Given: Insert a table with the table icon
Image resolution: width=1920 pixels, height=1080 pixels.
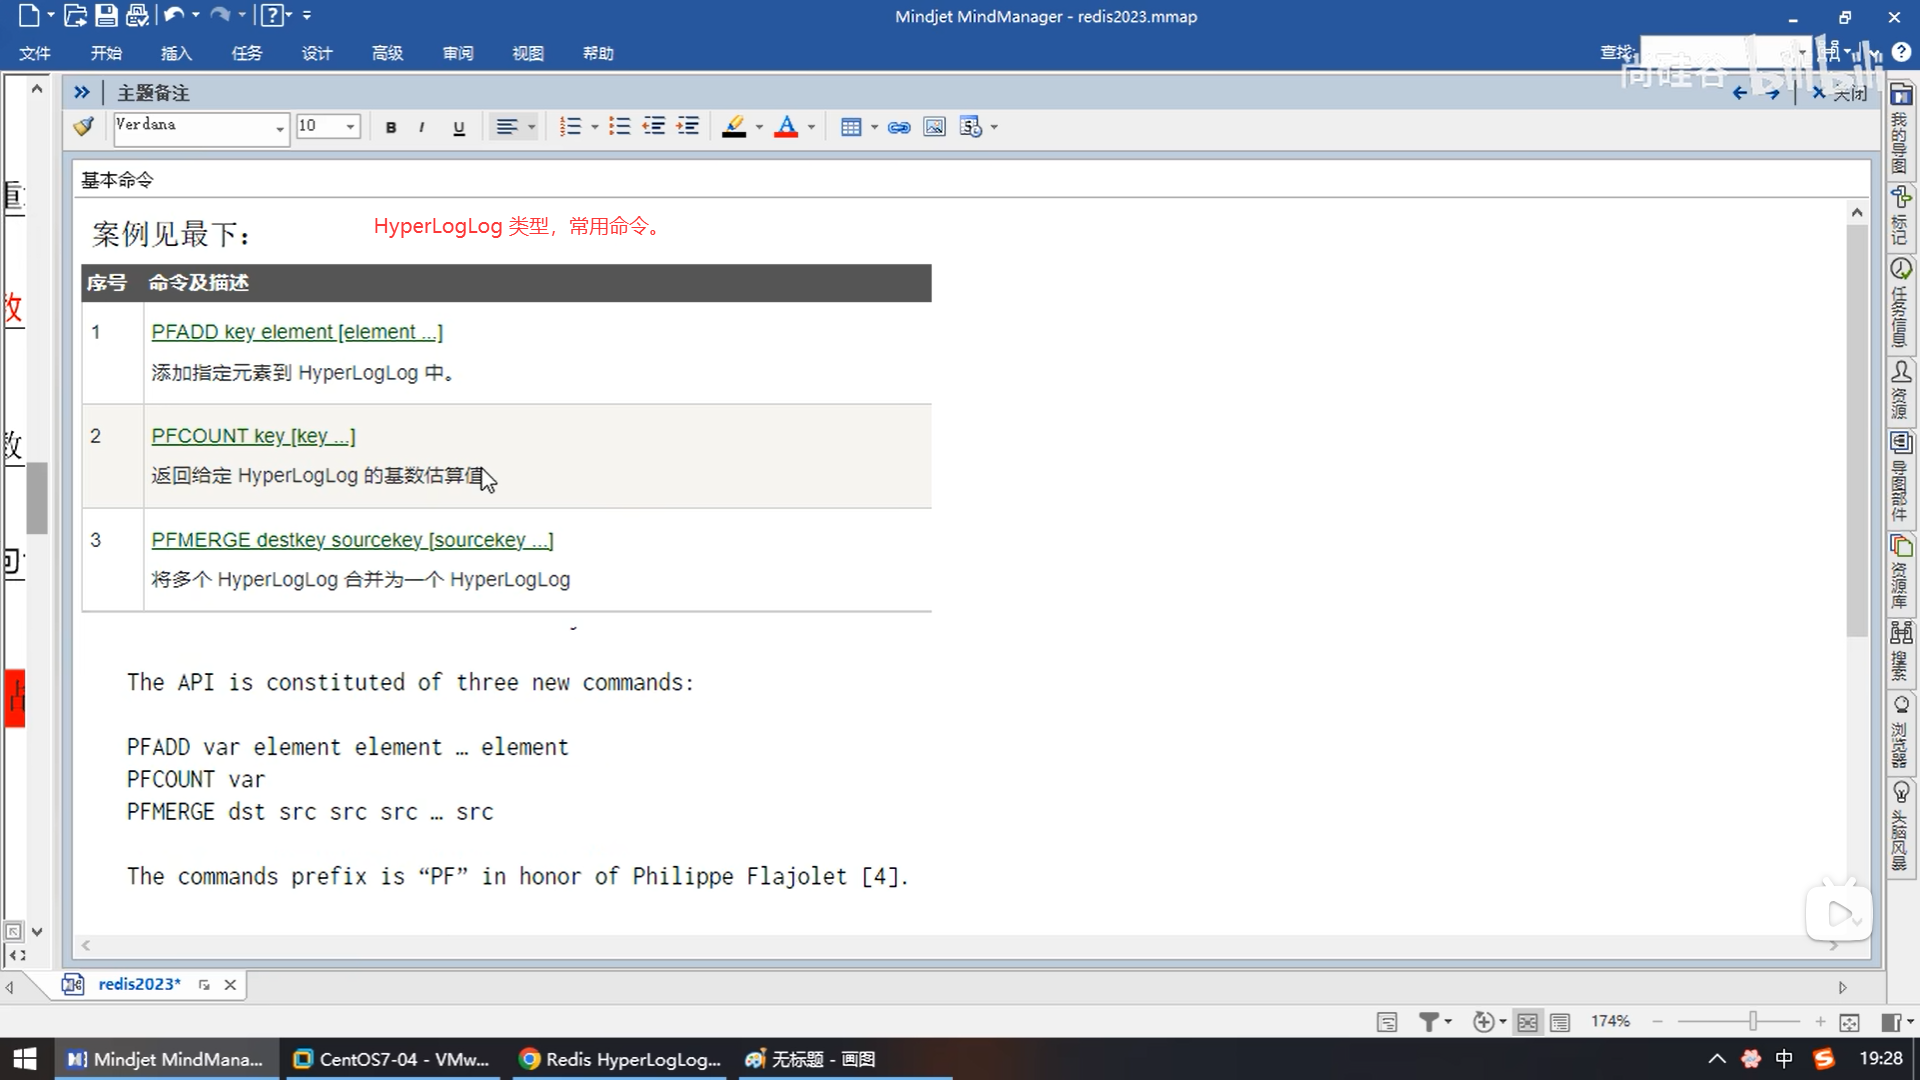Looking at the screenshot, I should 851,127.
